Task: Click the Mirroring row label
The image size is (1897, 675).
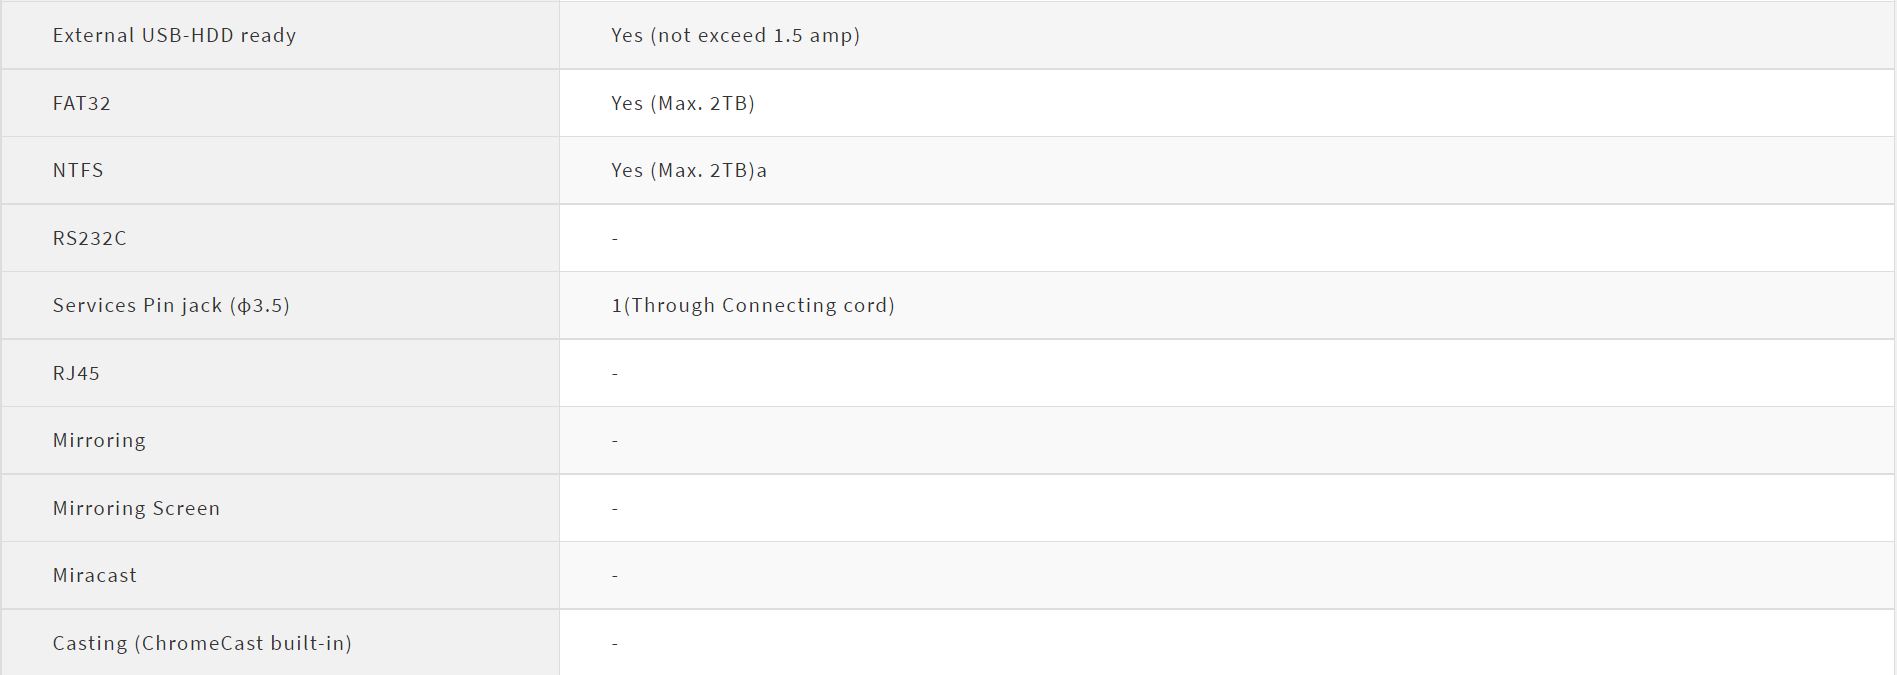Action: pyautogui.click(x=99, y=440)
